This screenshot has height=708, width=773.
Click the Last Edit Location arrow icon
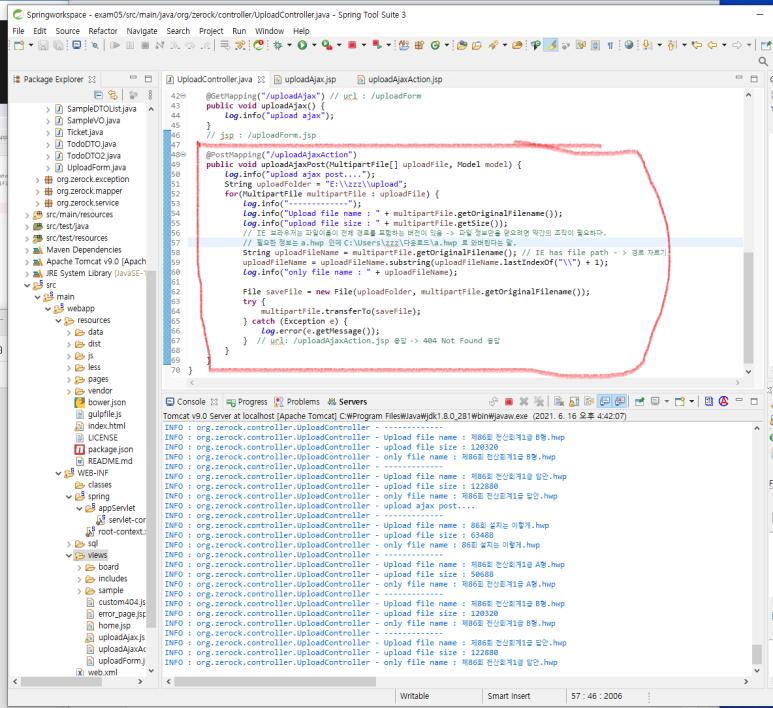[x=697, y=45]
